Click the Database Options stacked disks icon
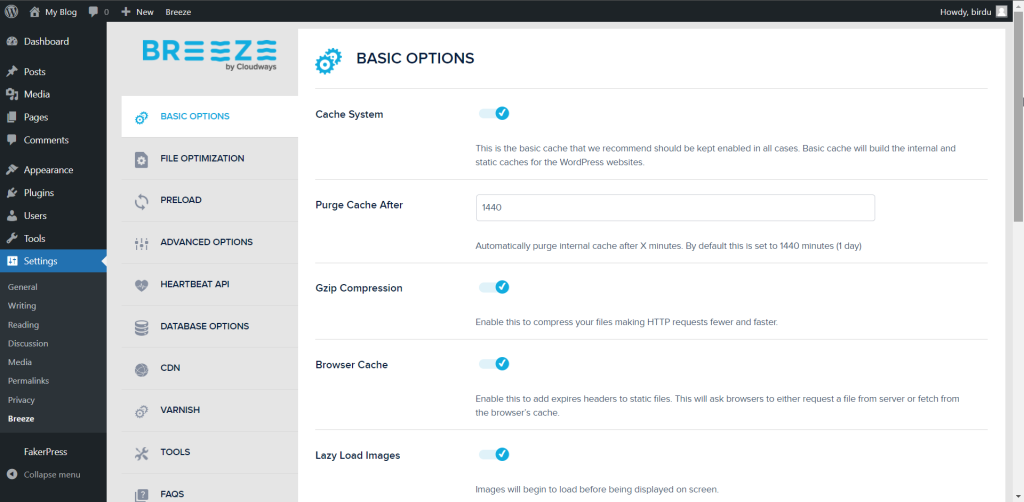Image resolution: width=1024 pixels, height=502 pixels. point(141,327)
